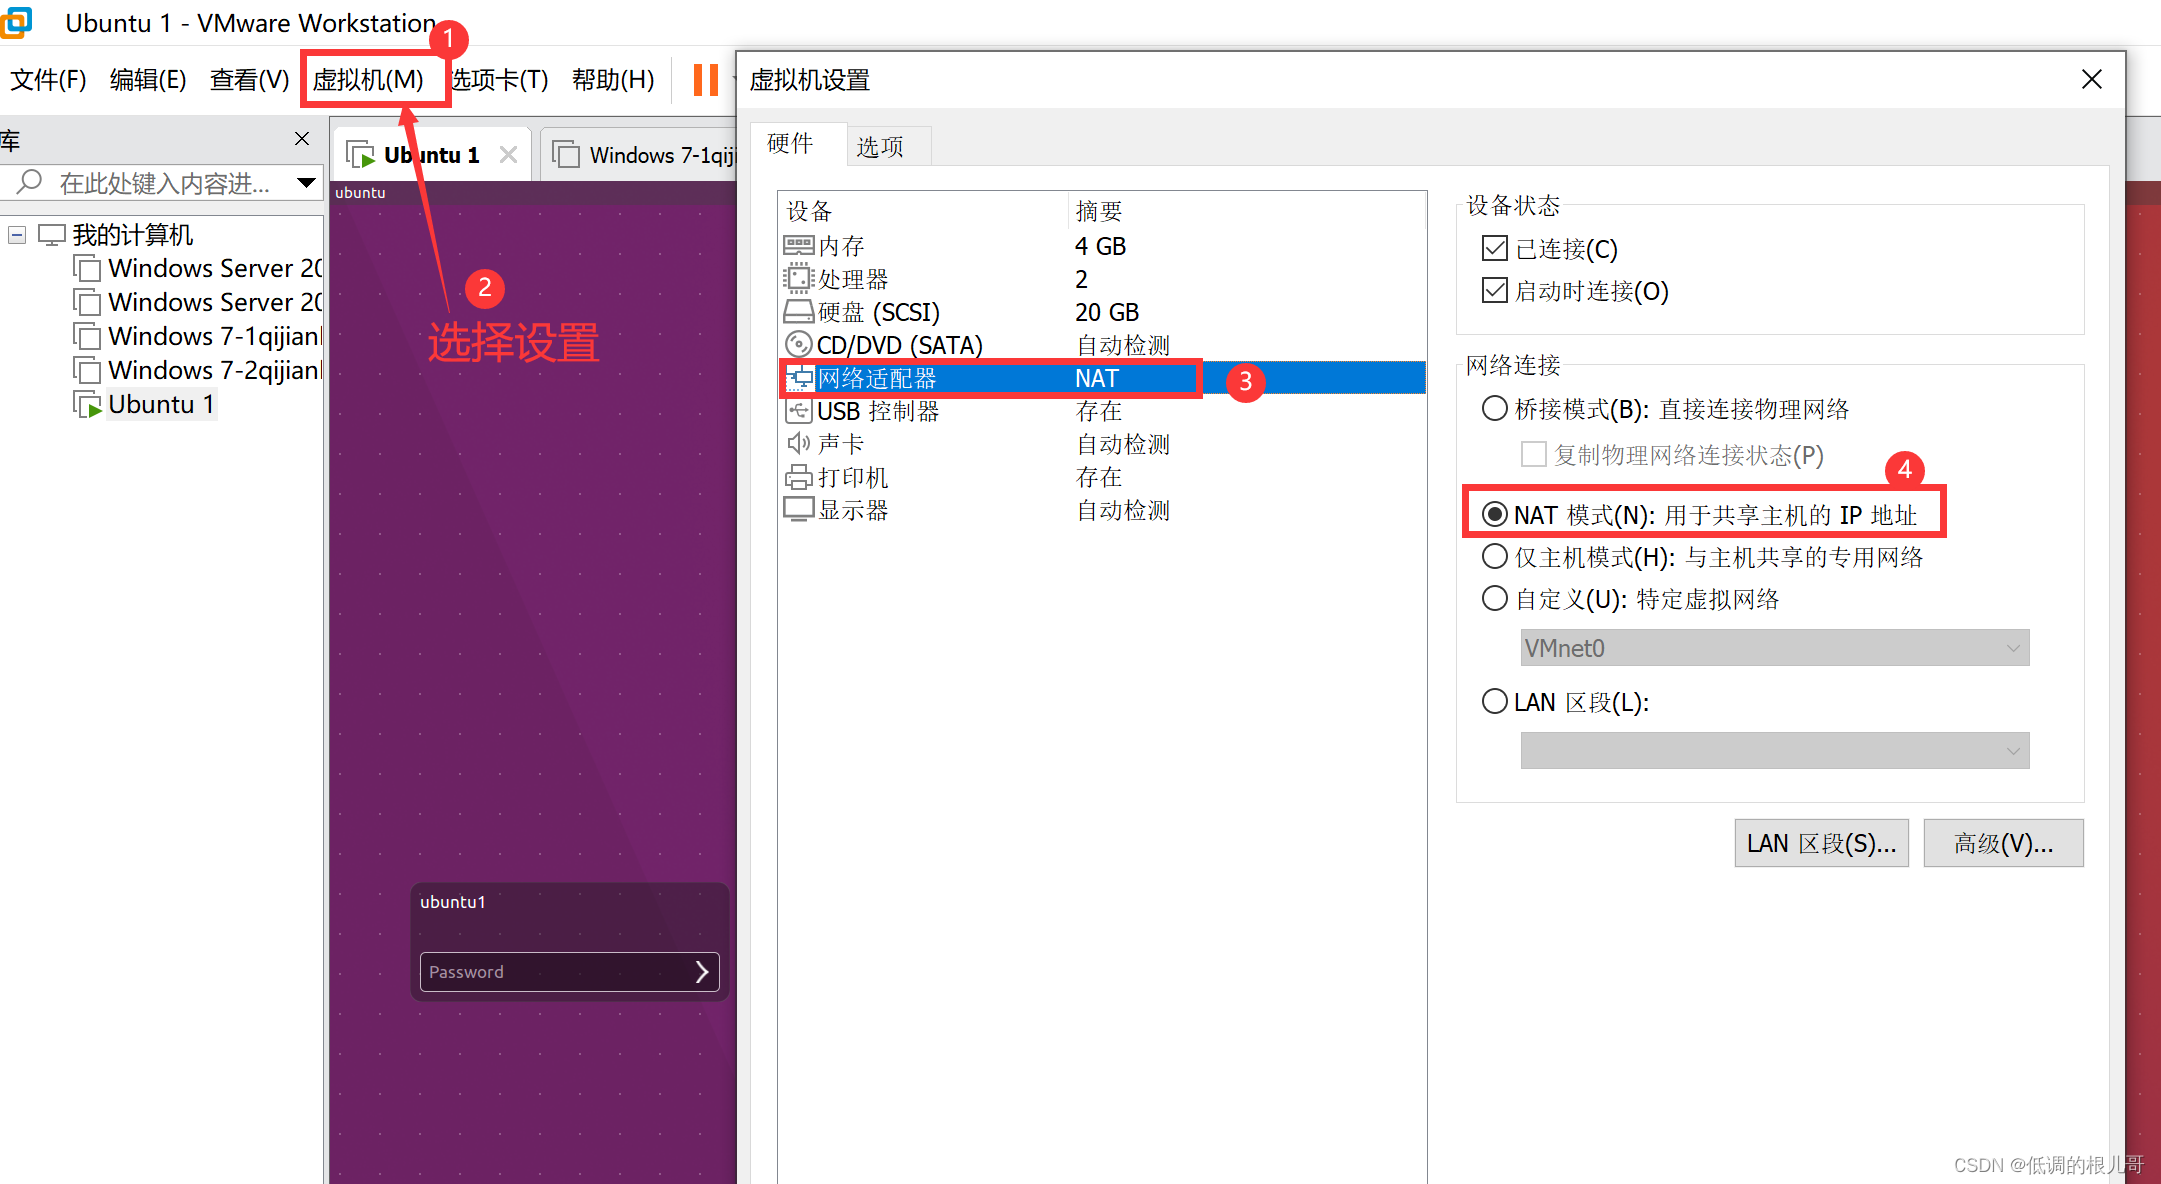2161x1184 pixels.
Task: Switch to the 选项 options tab
Action: pyautogui.click(x=880, y=147)
